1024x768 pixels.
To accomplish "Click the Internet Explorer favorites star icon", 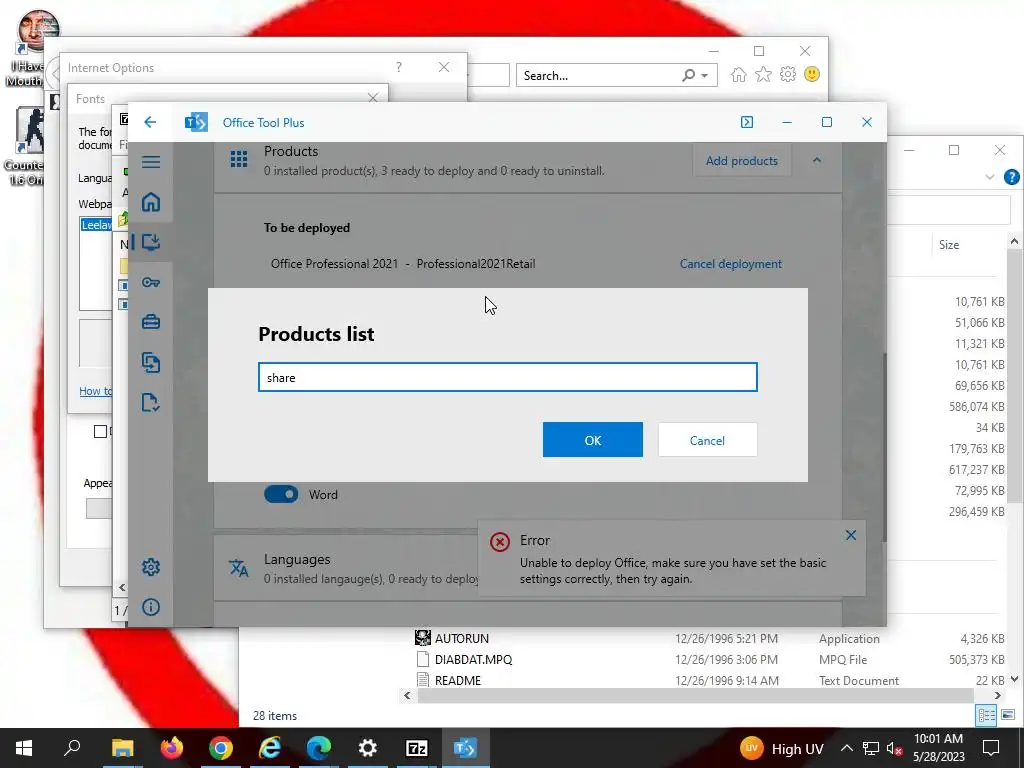I will 763,74.
